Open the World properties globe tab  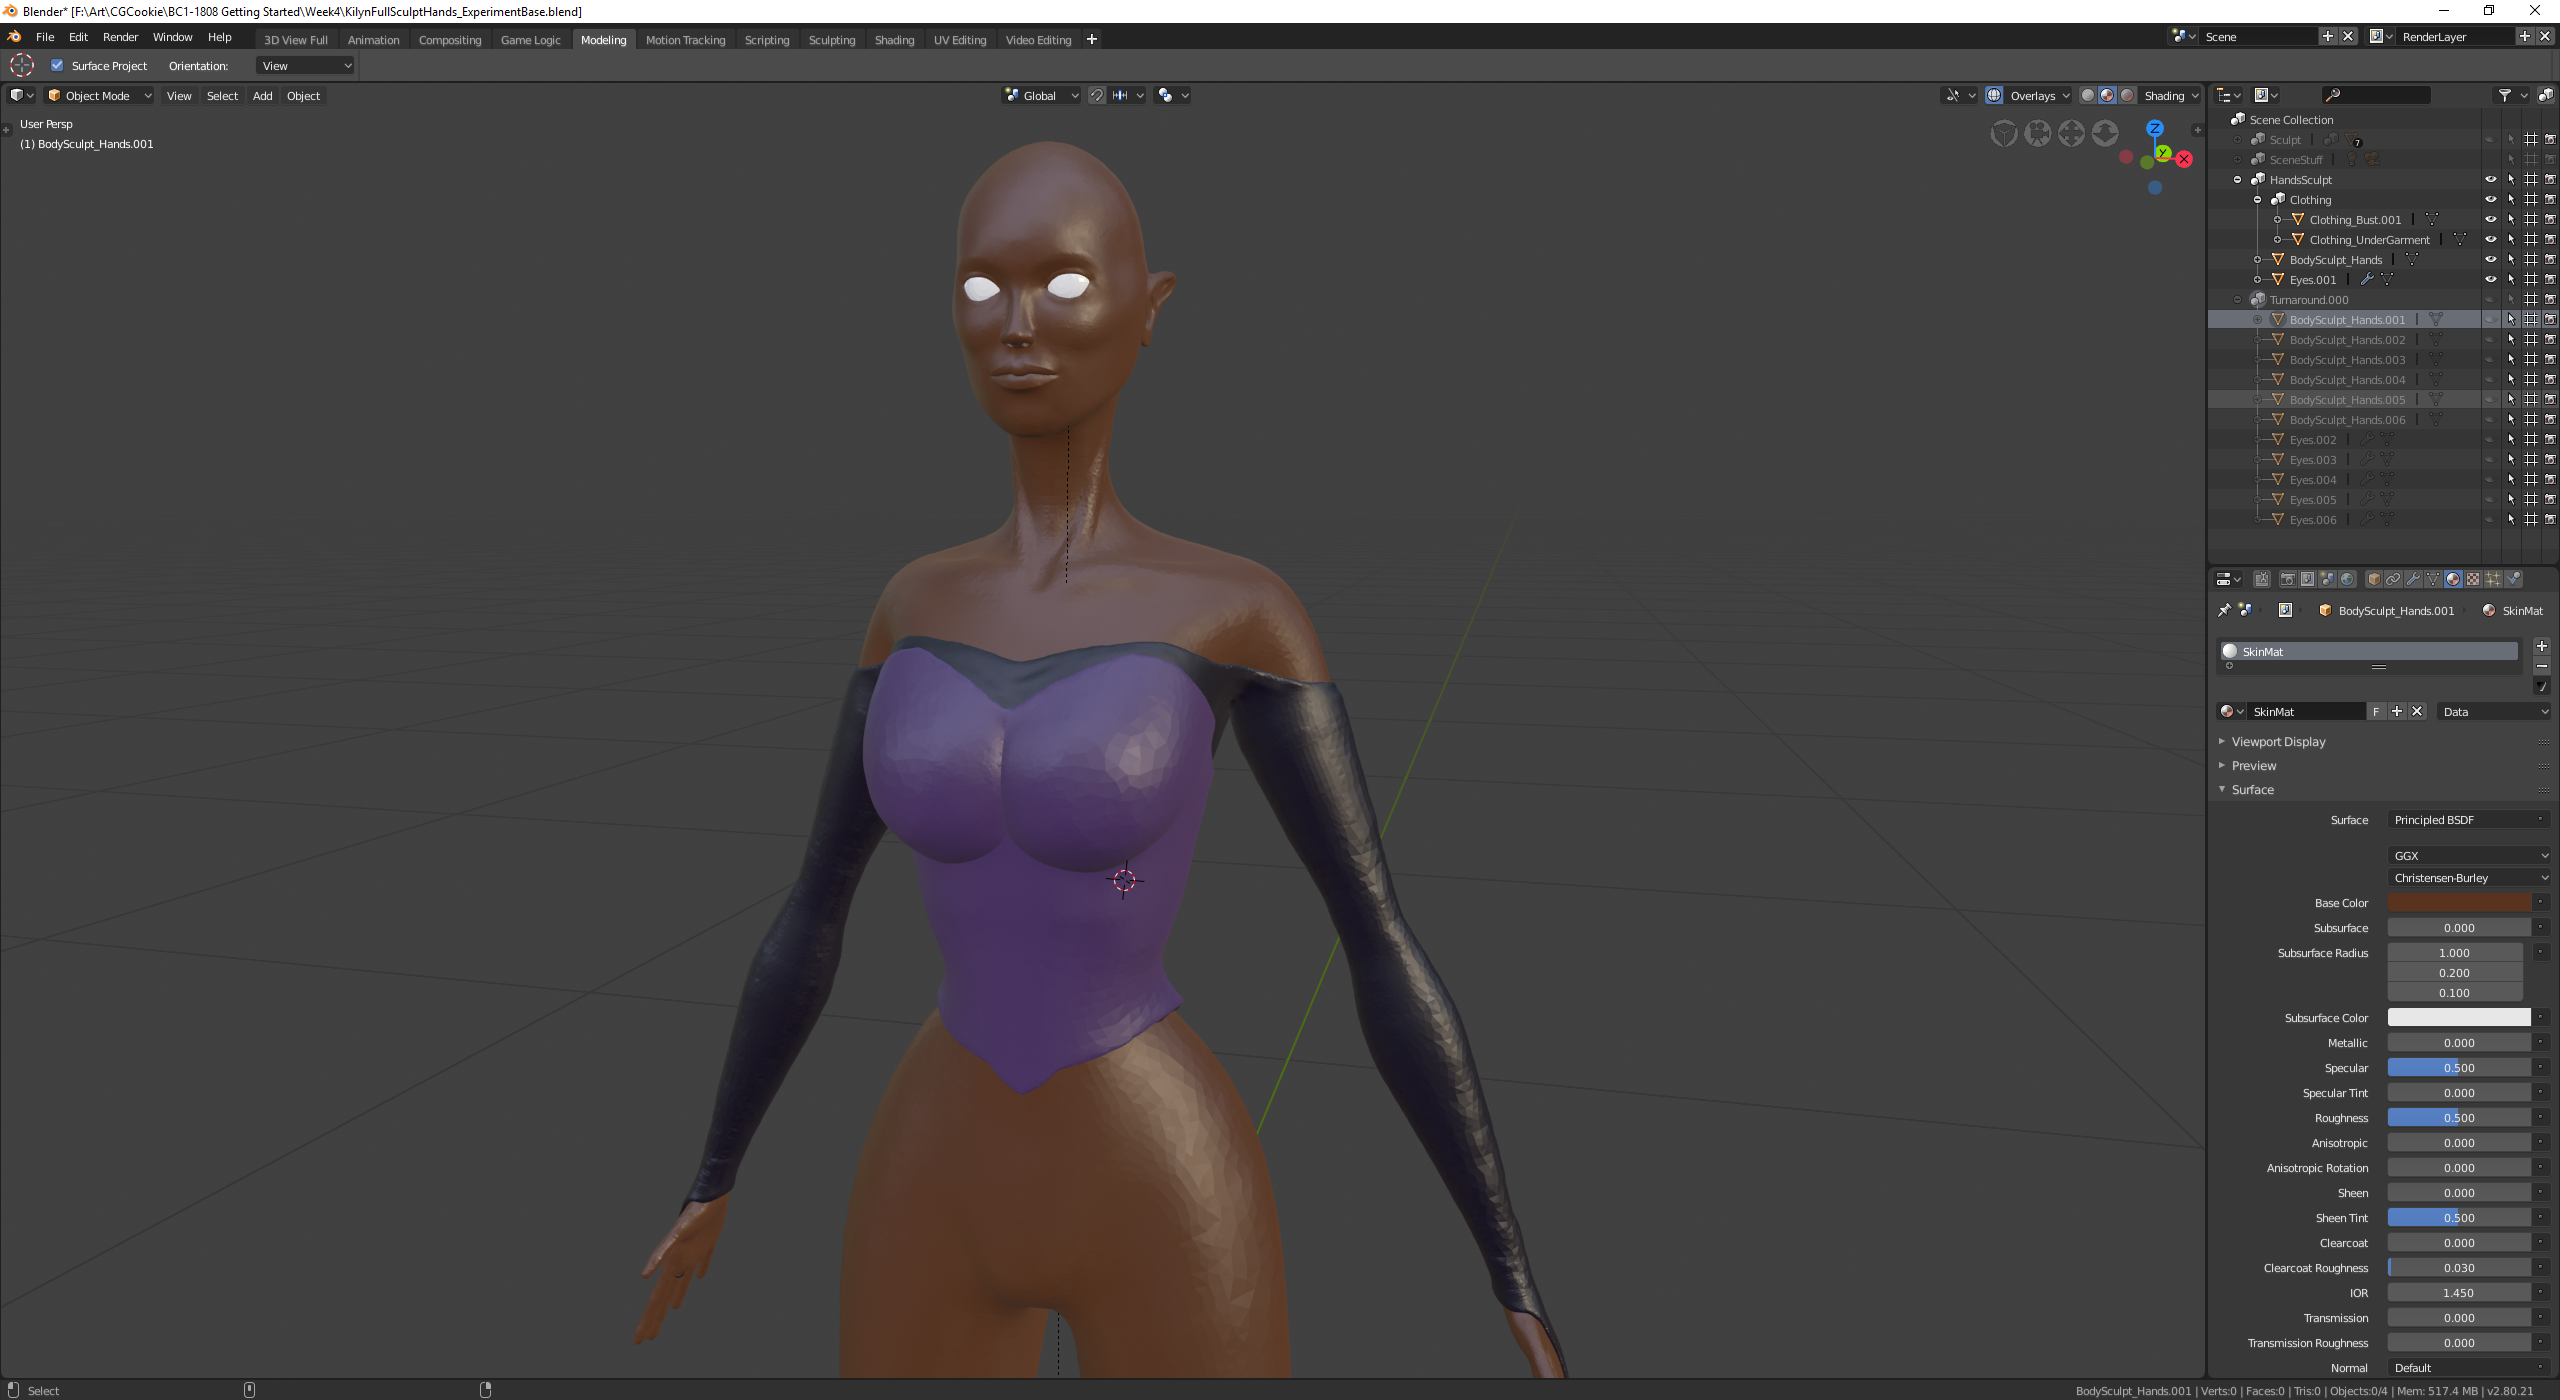coord(2347,579)
